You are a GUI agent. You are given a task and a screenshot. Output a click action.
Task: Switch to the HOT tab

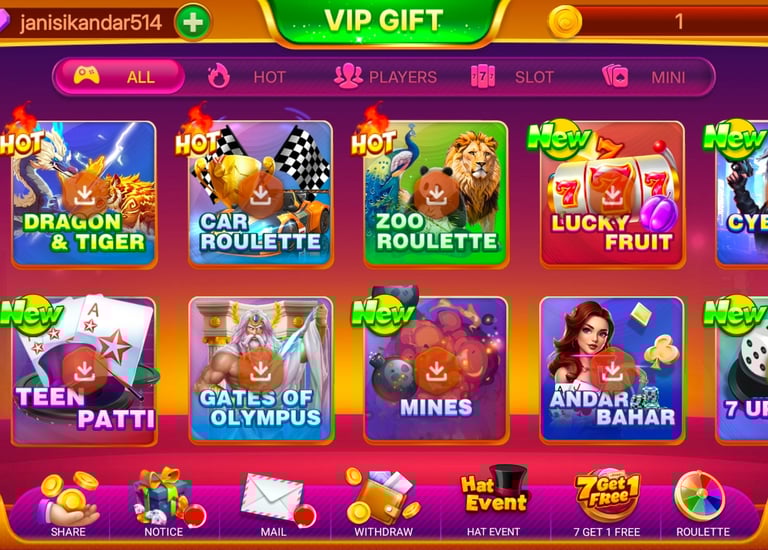point(247,77)
